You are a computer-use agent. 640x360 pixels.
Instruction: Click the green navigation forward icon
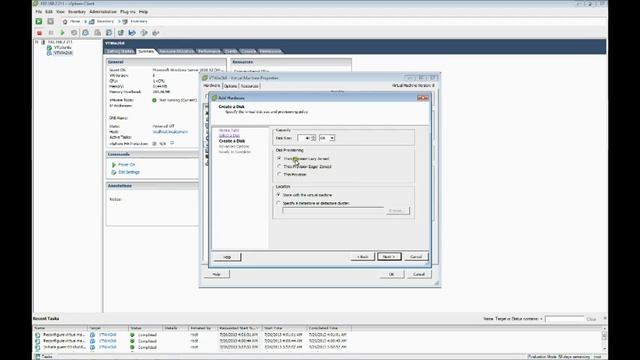pyautogui.click(x=39, y=21)
